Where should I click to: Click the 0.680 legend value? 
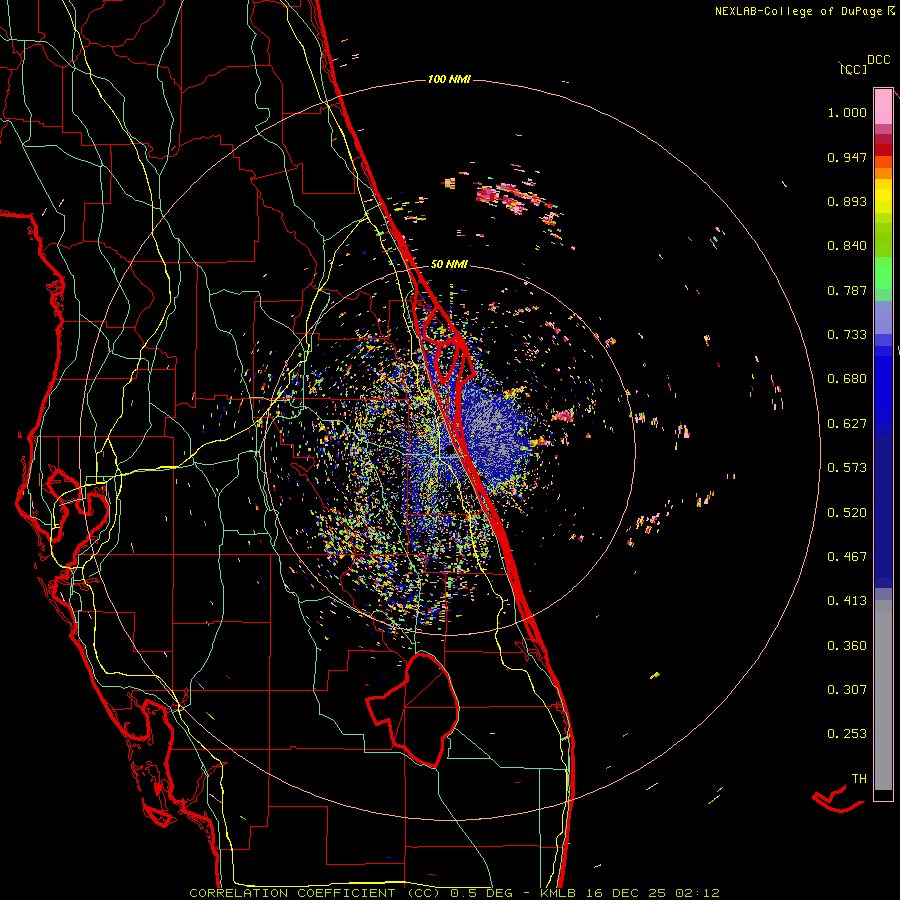(x=847, y=379)
